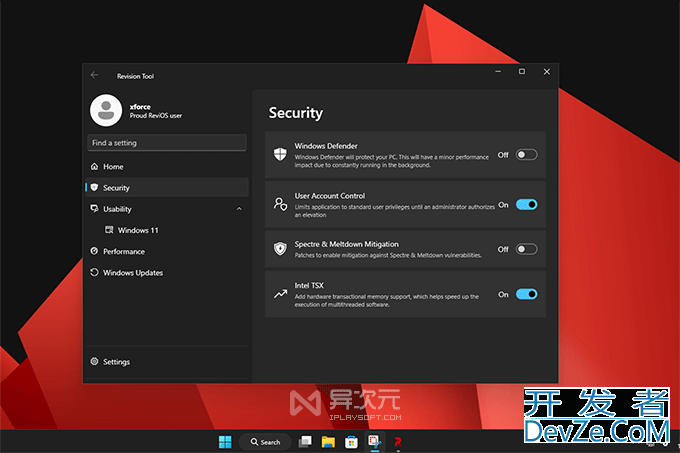Open Windows Updates page
Screen dimensions: 680x453
coord(167,273)
